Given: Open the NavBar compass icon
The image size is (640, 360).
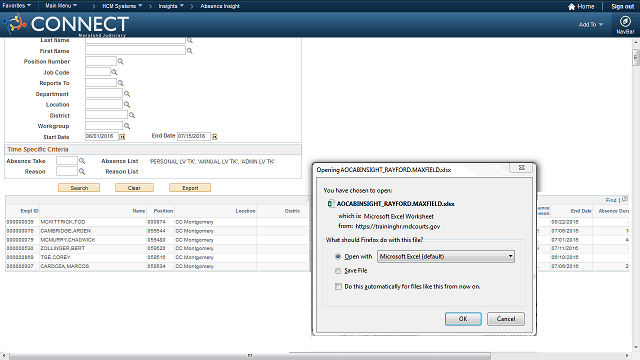Looking at the screenshot, I should pos(625,21).
